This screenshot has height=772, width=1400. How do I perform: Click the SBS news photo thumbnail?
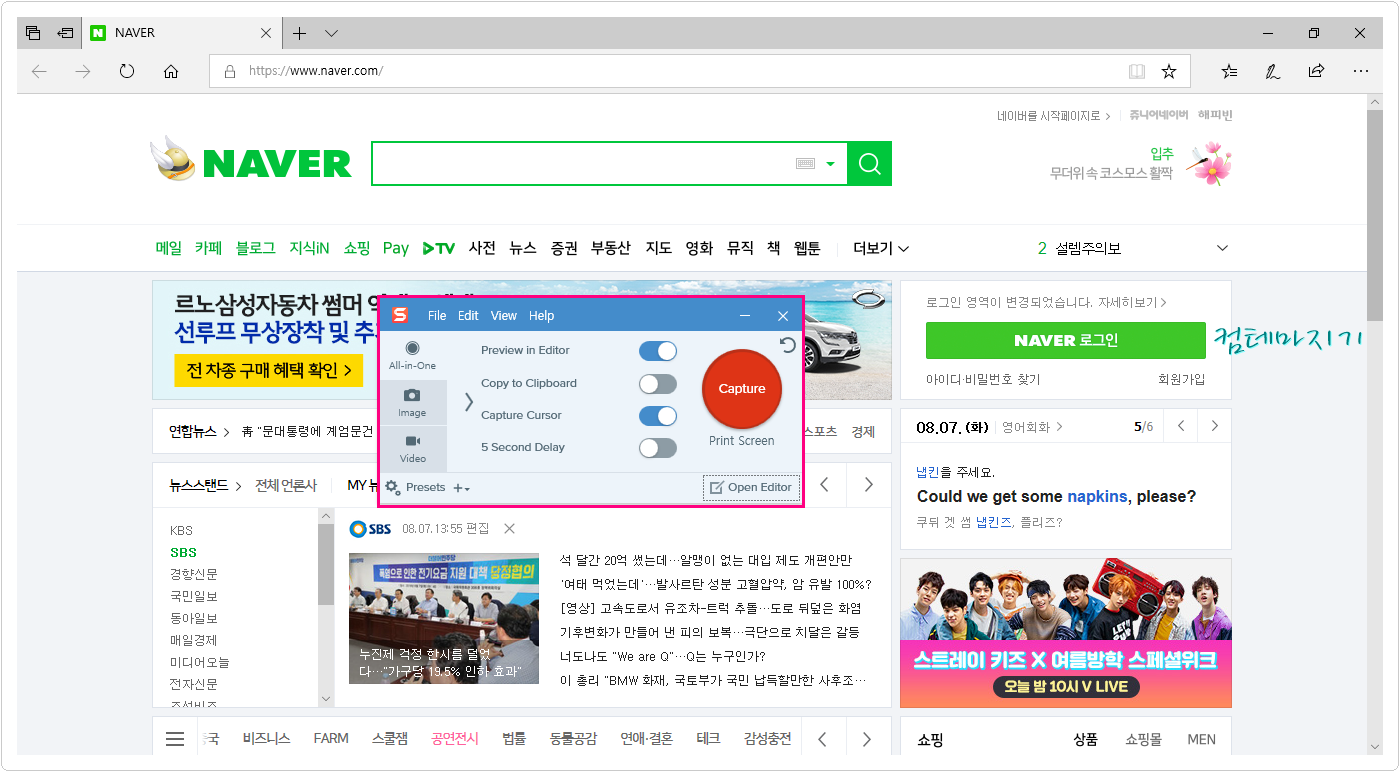tap(444, 618)
